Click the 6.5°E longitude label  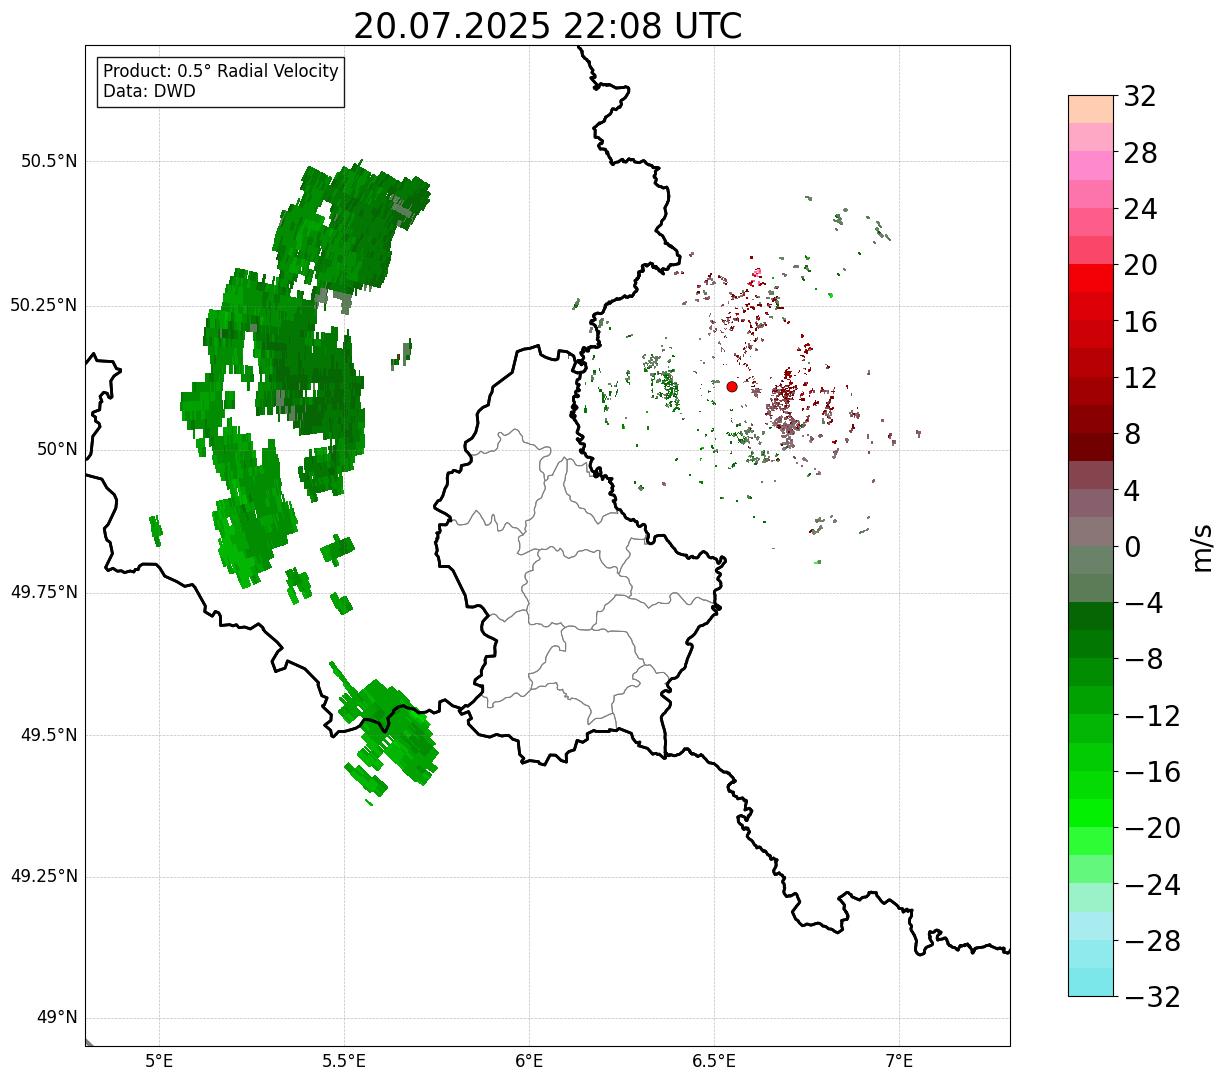click(714, 1061)
